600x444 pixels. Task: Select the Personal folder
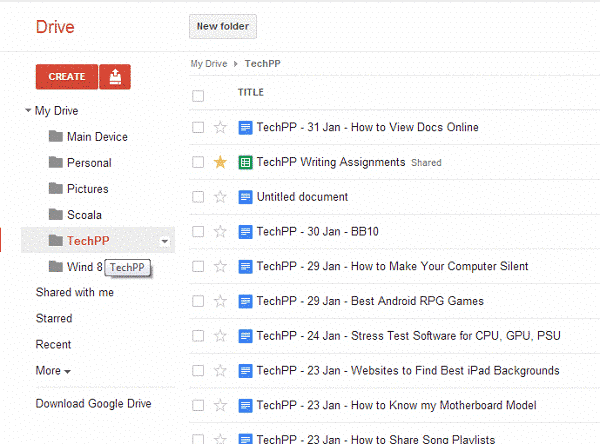[89, 163]
